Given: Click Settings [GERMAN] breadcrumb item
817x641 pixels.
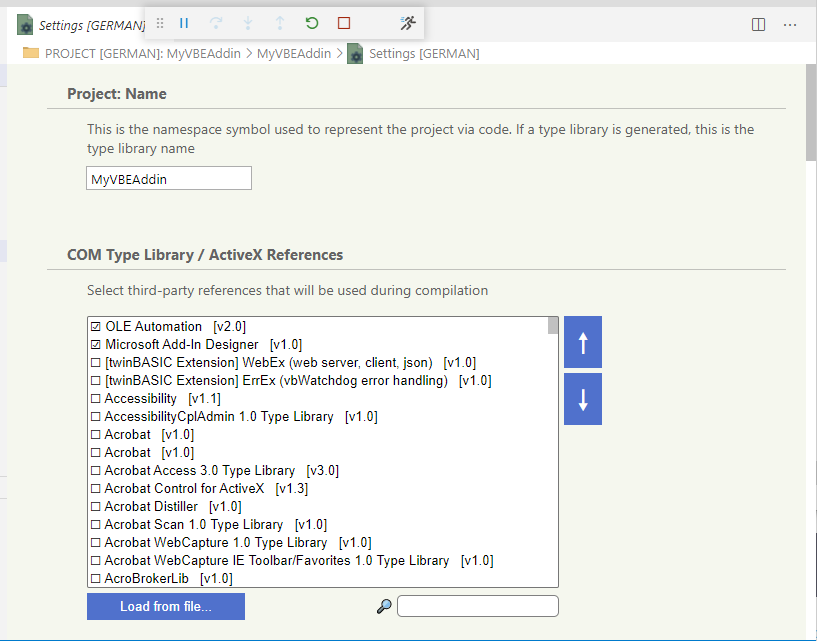Looking at the screenshot, I should 423,54.
